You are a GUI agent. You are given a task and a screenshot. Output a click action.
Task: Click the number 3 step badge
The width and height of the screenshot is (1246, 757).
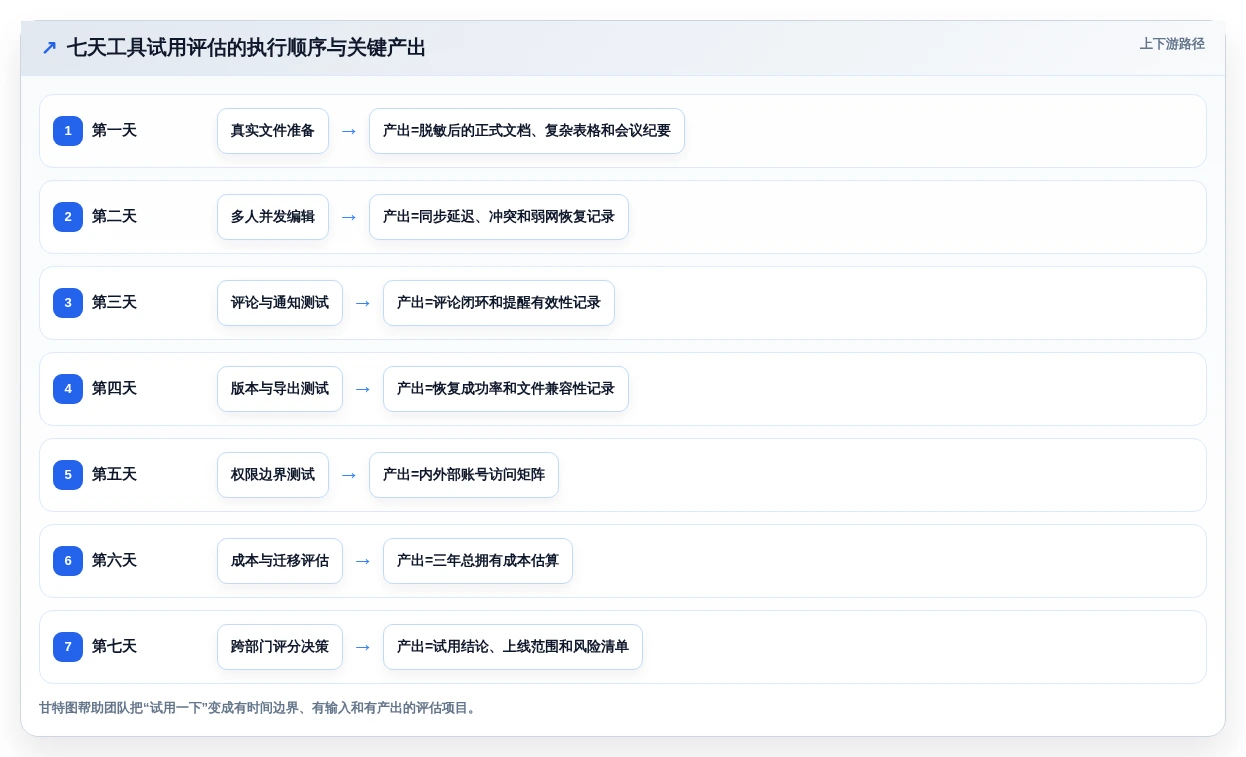click(x=68, y=303)
